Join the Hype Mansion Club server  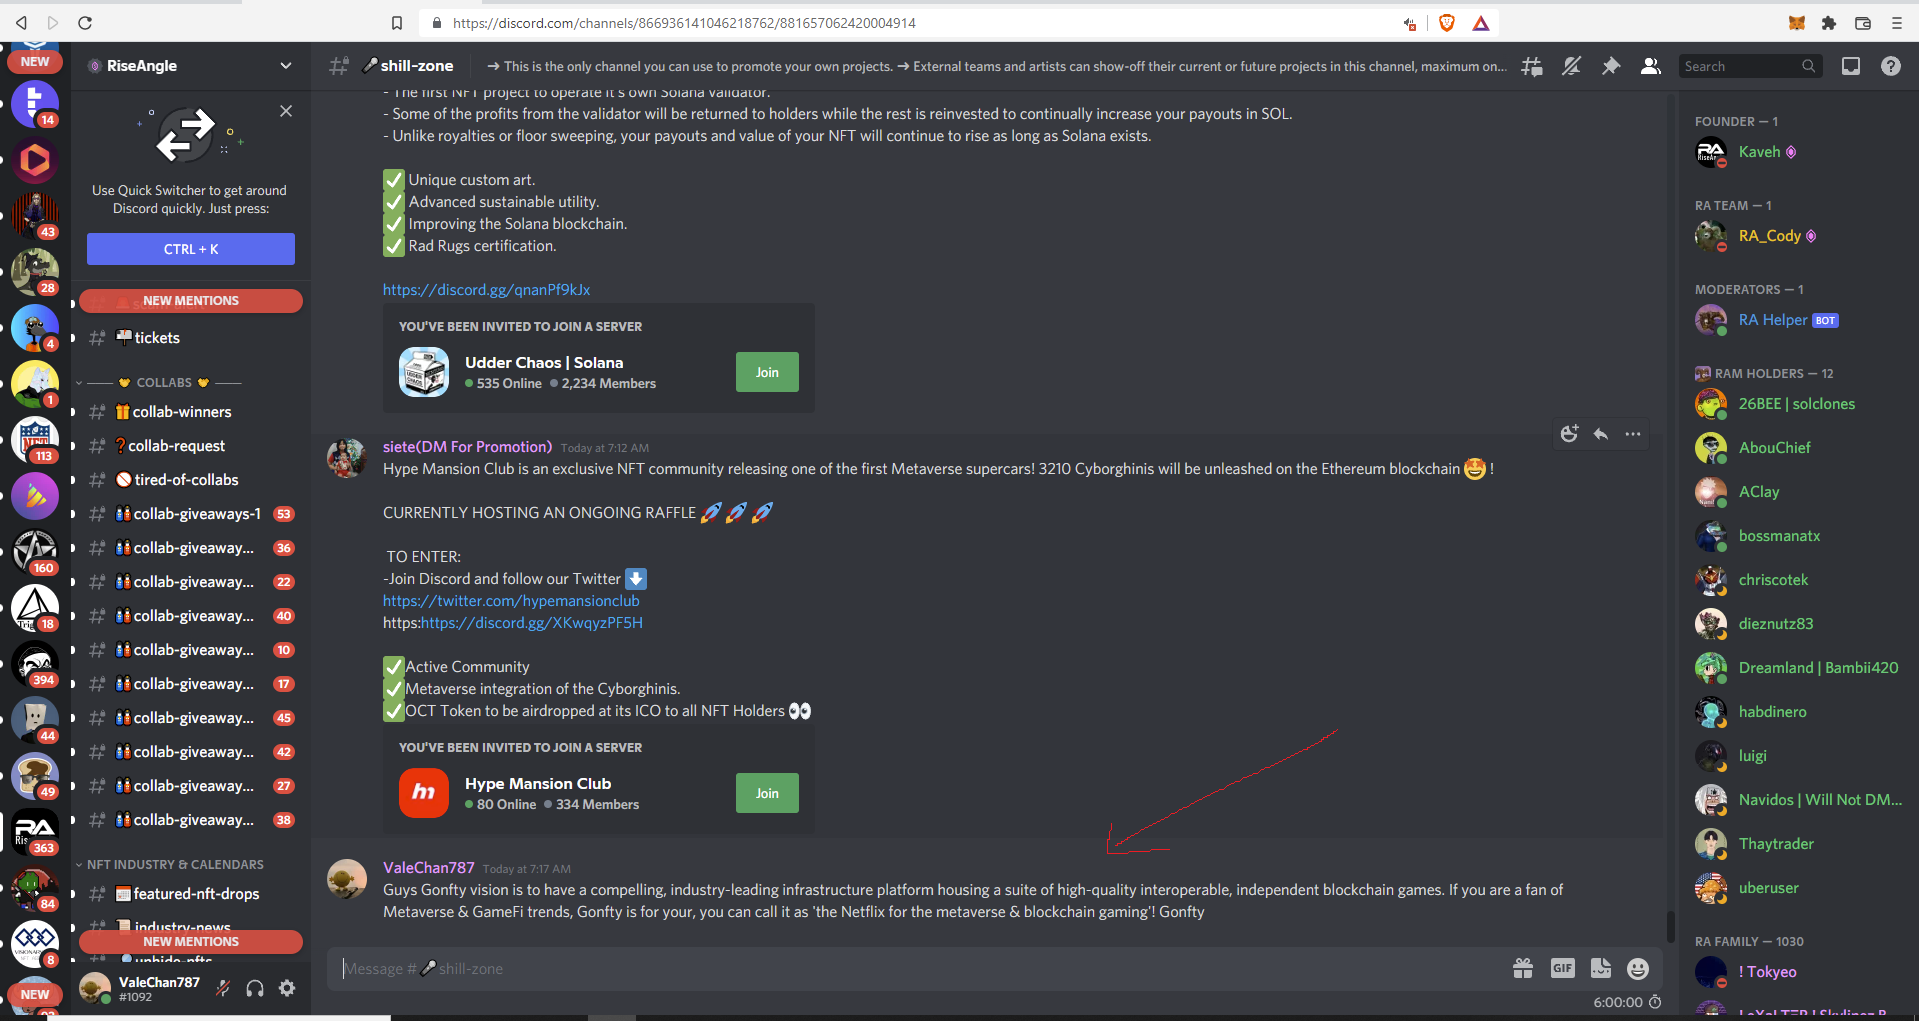coord(767,793)
